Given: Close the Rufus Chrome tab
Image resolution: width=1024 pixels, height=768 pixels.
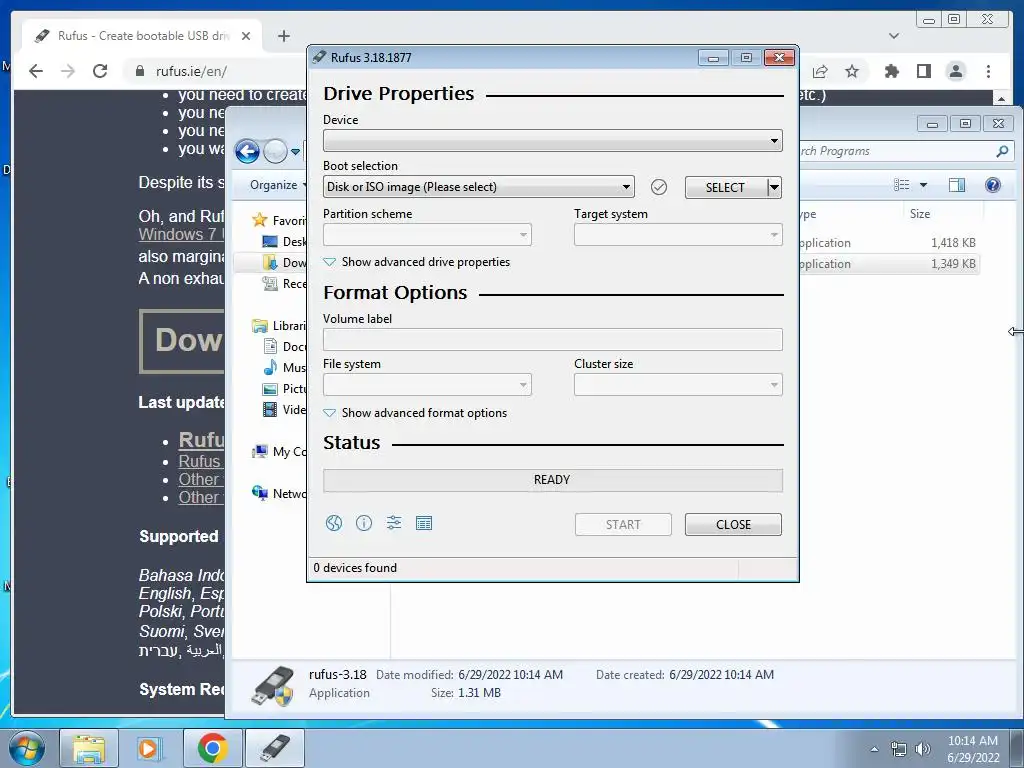Looking at the screenshot, I should pos(246,36).
